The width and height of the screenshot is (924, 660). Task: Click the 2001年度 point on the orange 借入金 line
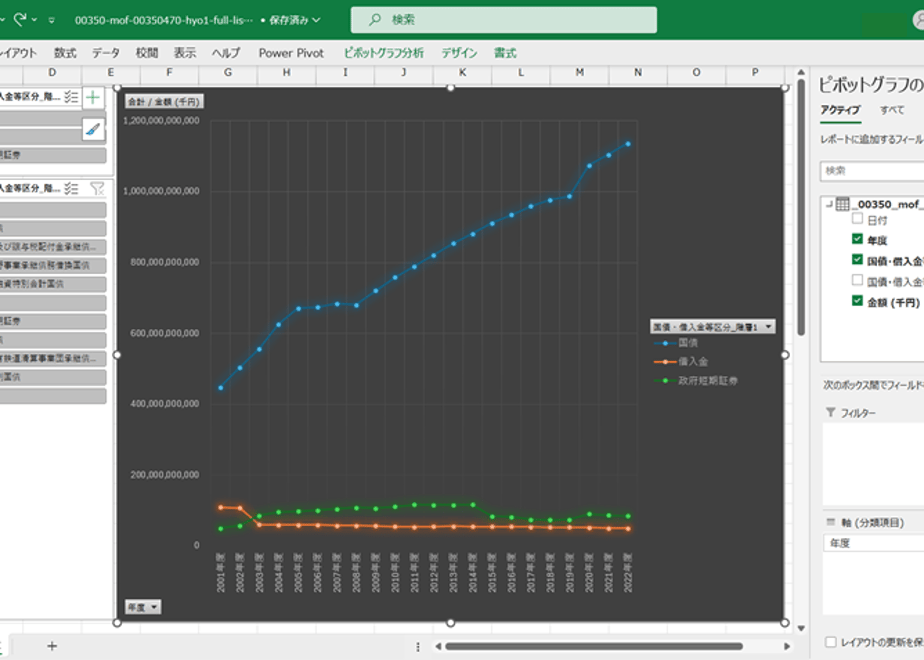point(221,507)
